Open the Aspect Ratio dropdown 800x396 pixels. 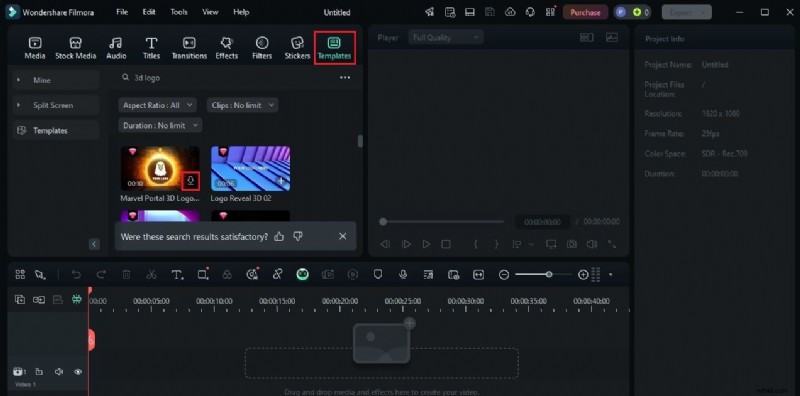[x=157, y=105]
